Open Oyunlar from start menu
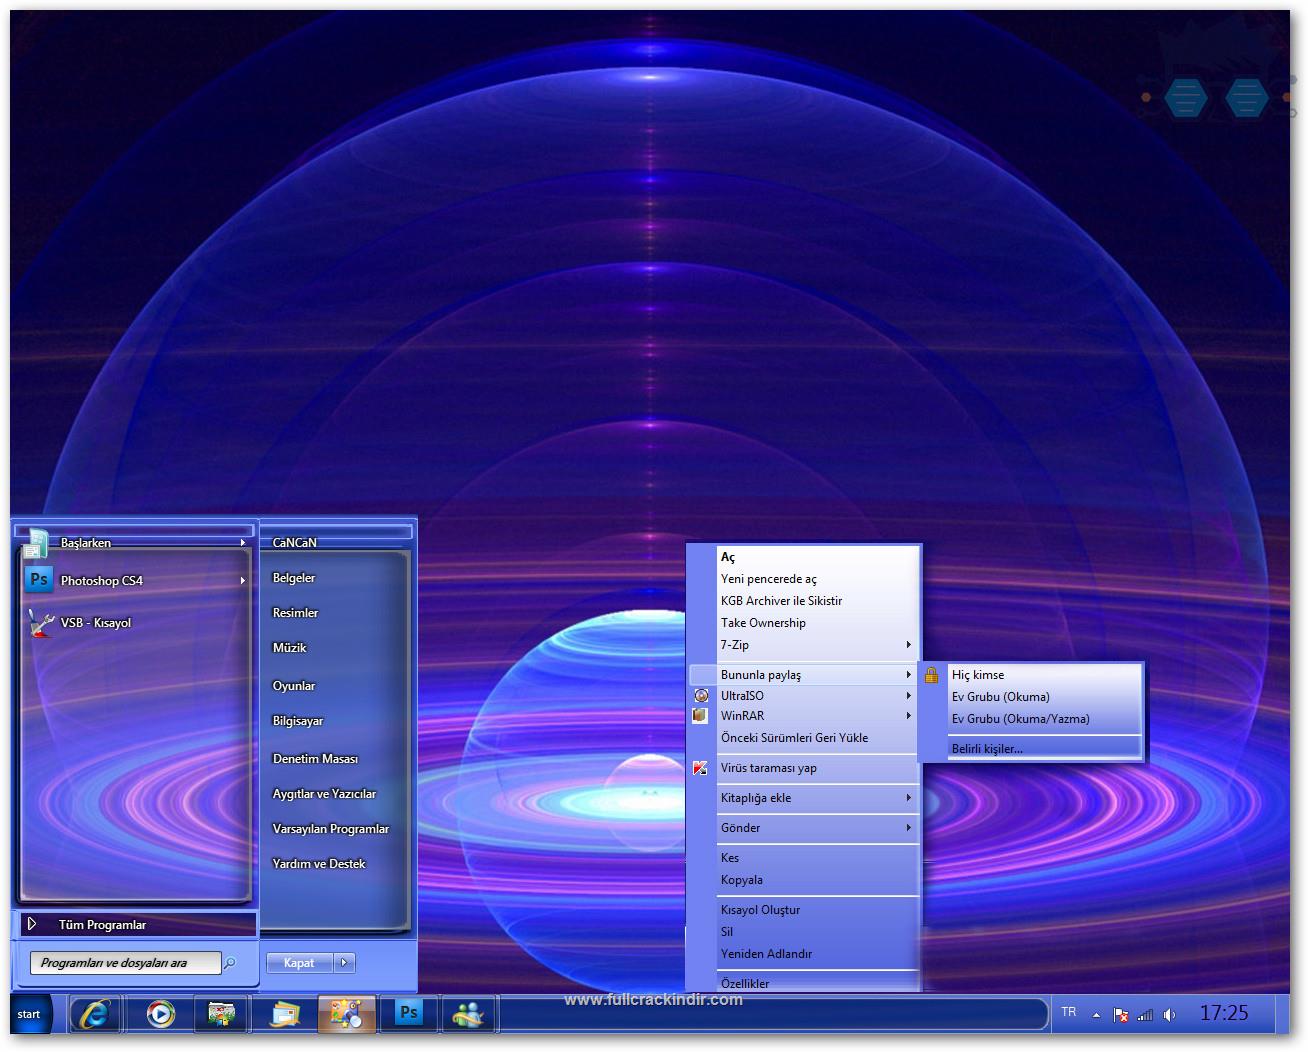The image size is (1308, 1052). tap(294, 686)
